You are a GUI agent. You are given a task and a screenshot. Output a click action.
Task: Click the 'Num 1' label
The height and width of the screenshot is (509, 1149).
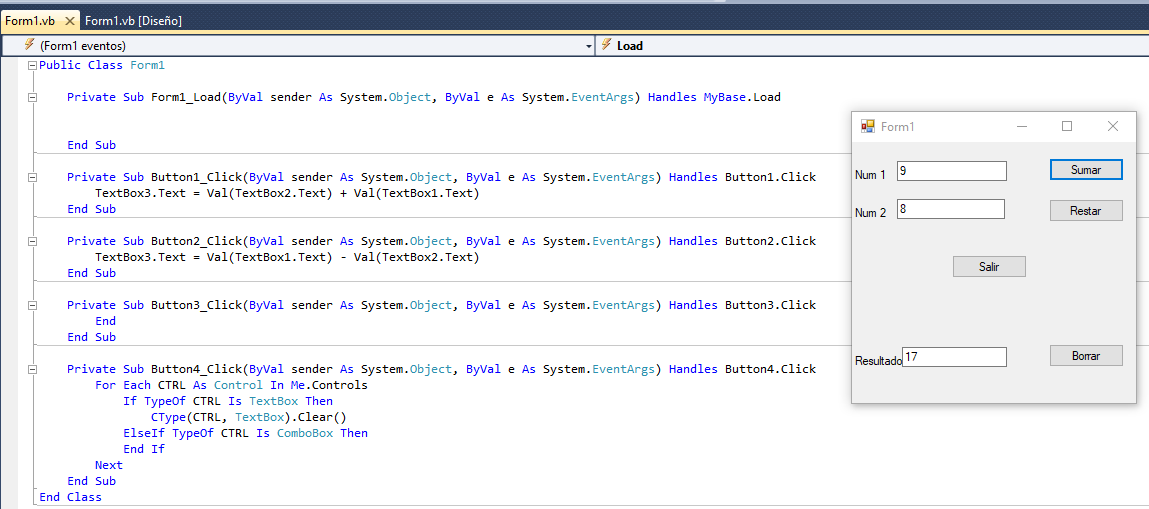(871, 175)
